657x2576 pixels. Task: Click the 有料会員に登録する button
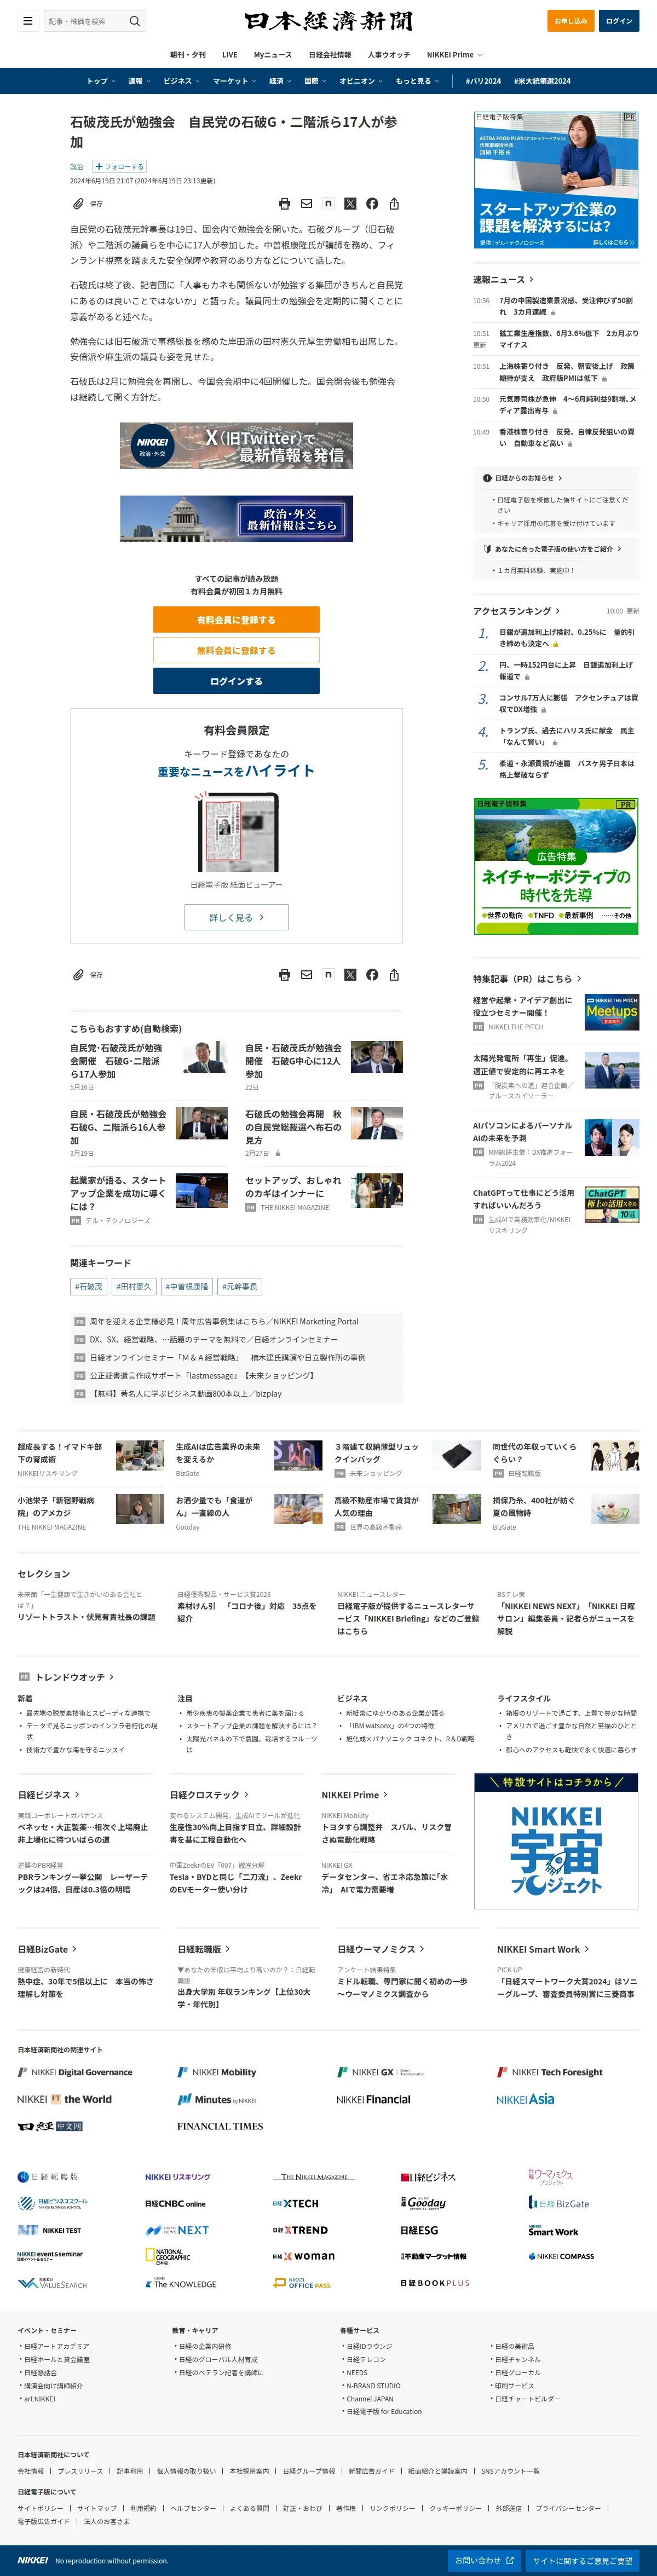click(236, 620)
